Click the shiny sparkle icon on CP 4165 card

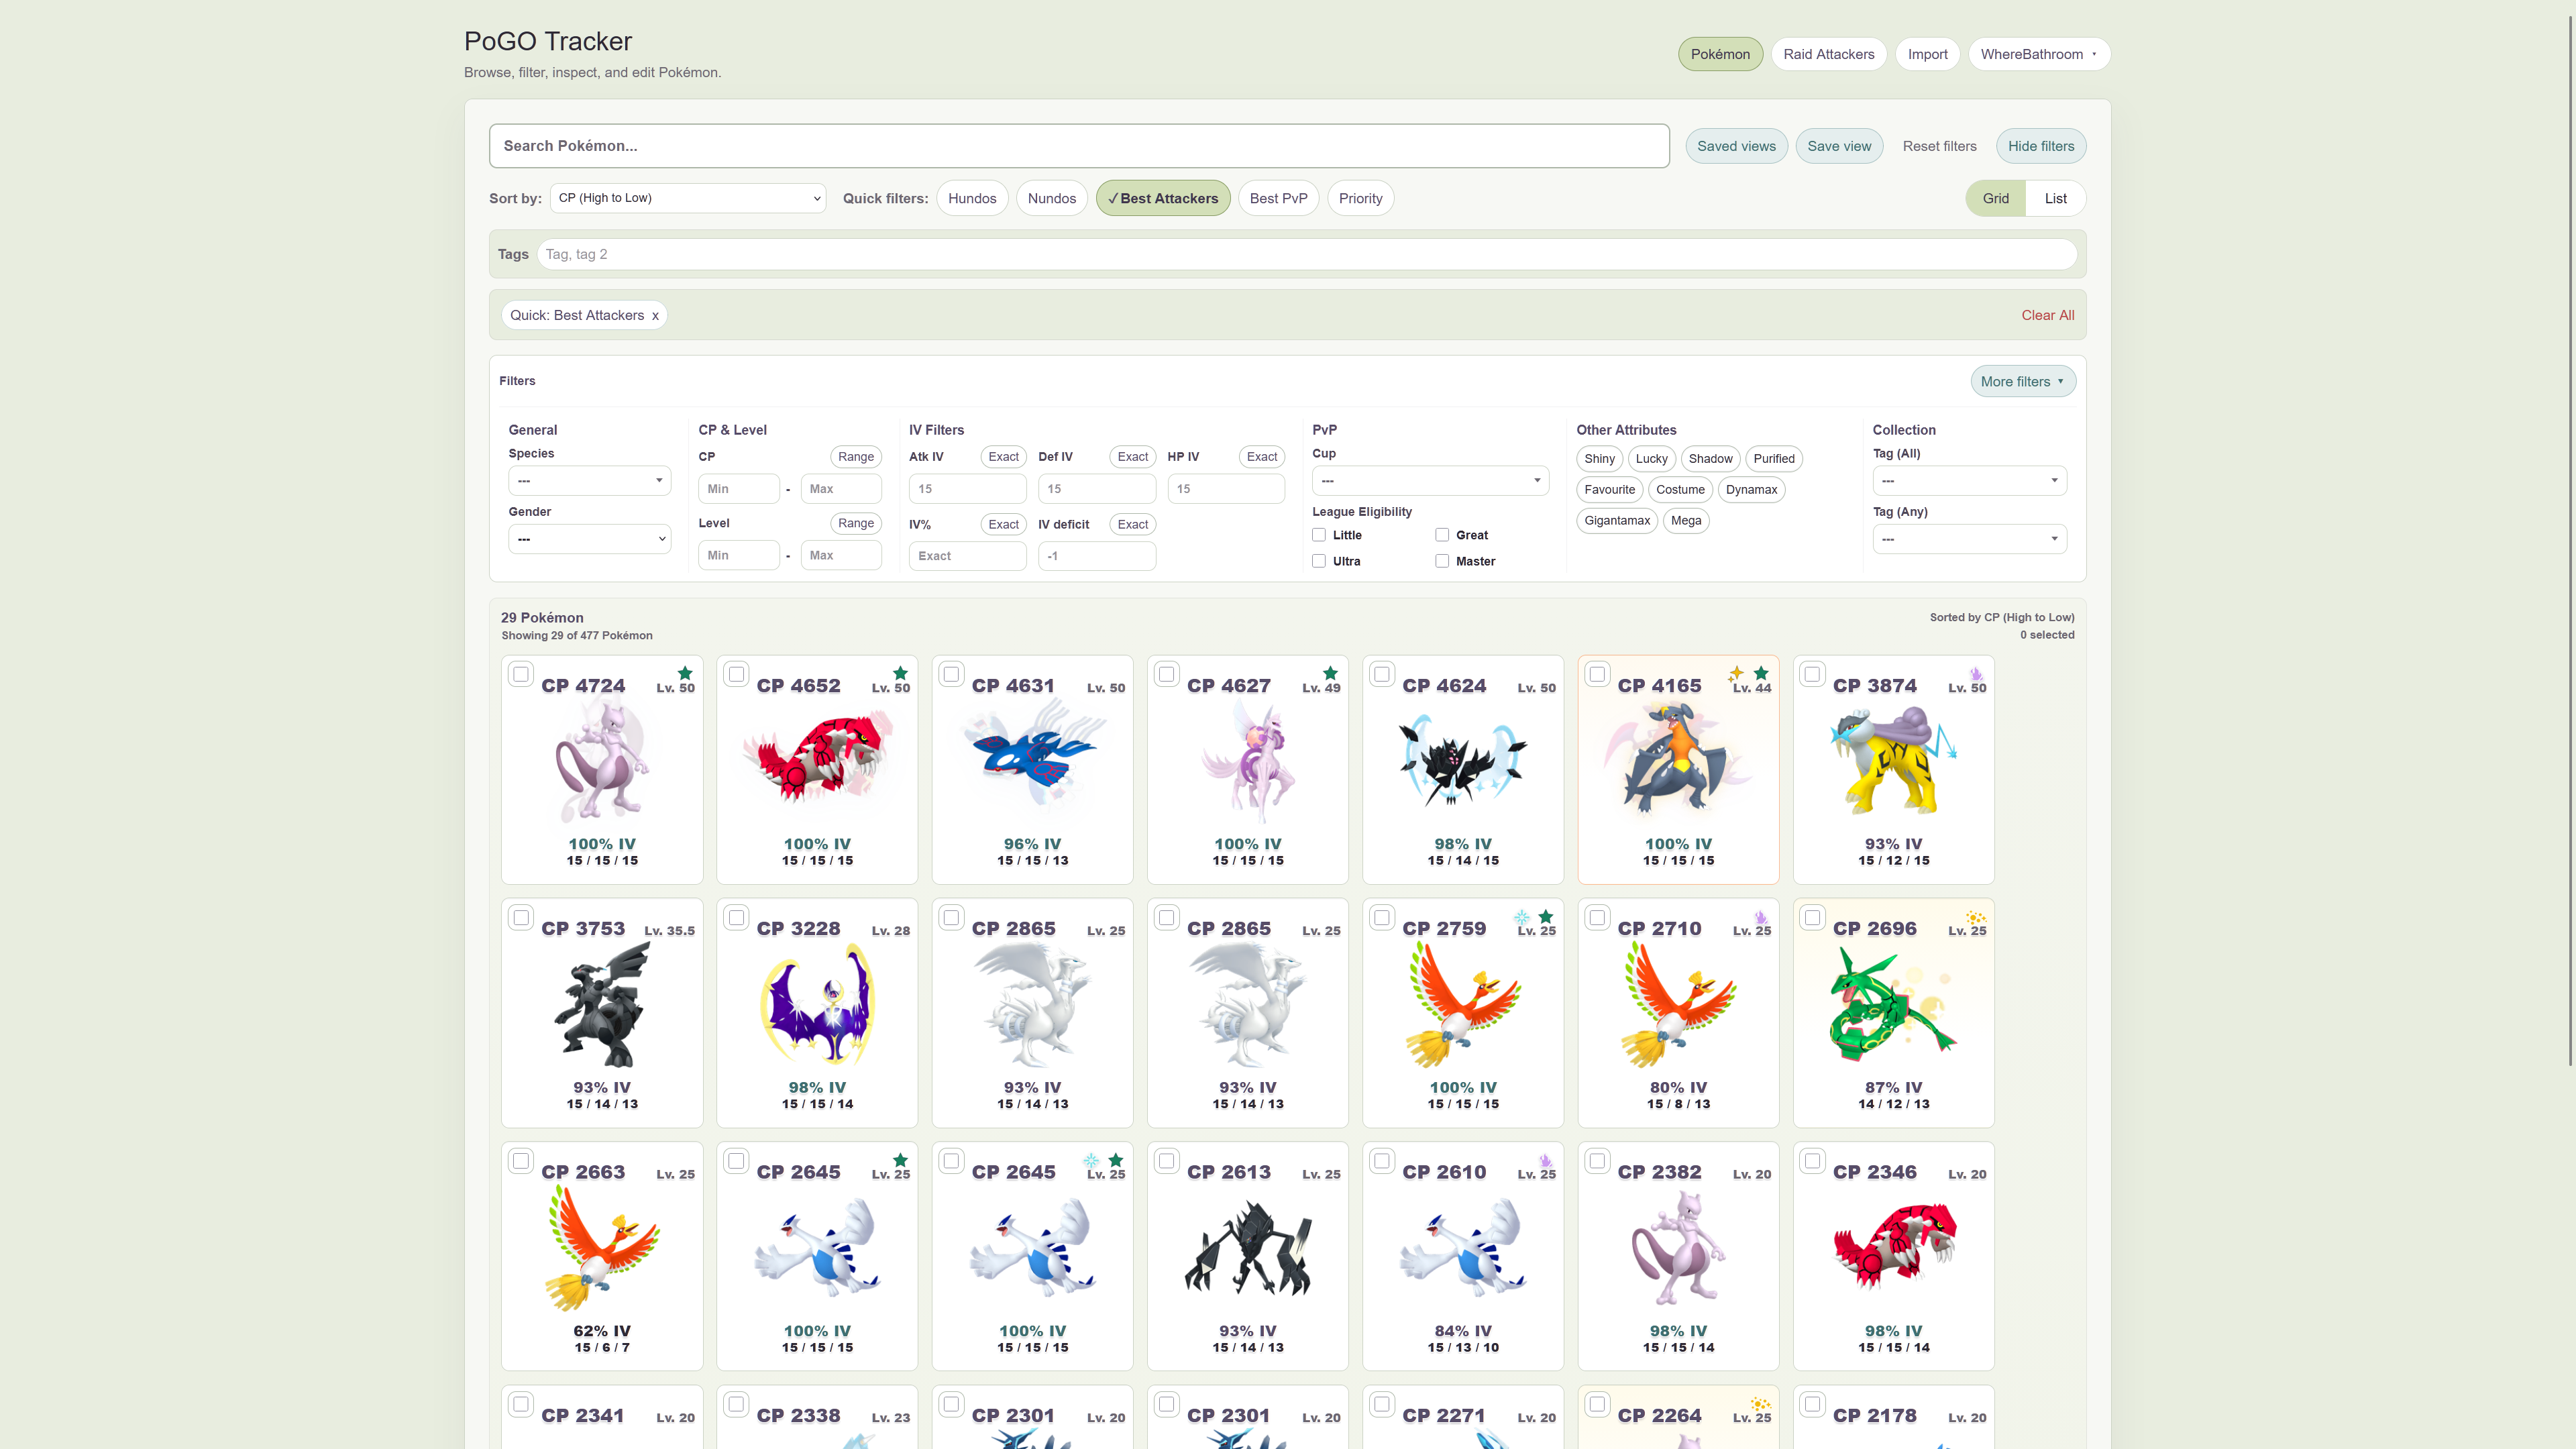coord(1736,673)
